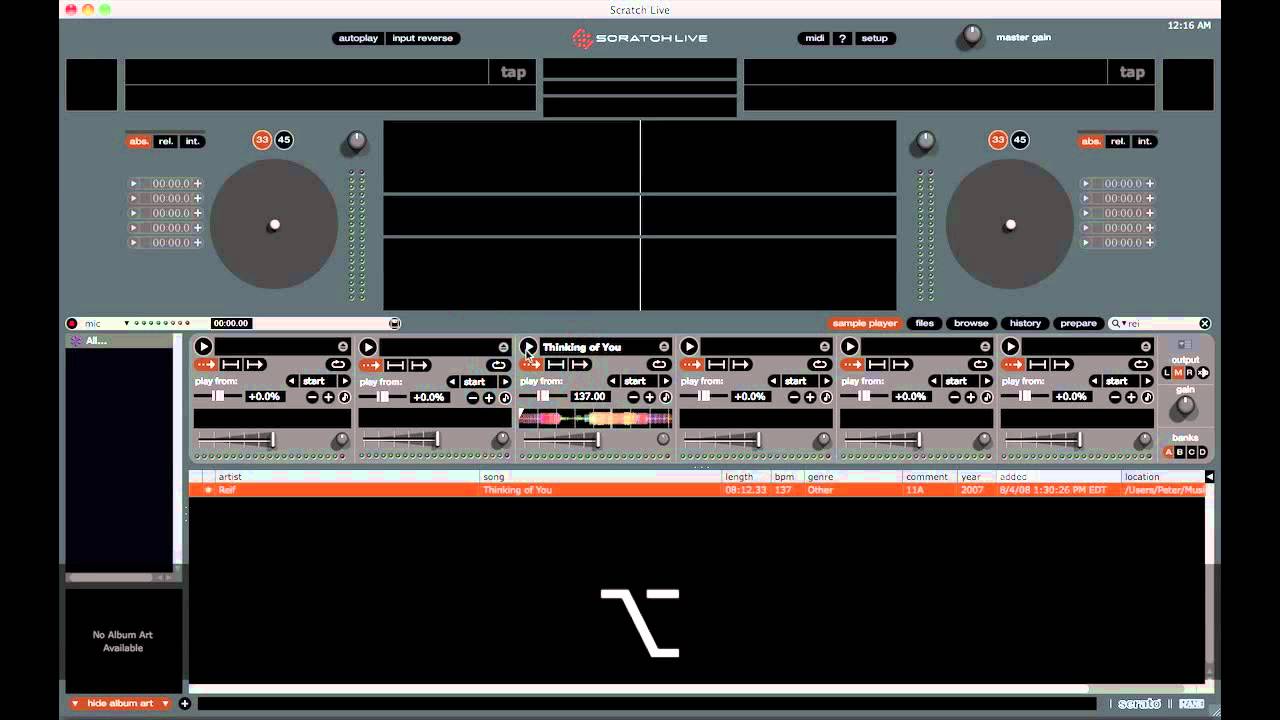Set left deck speed to 45 RPM
Screen dimensions: 1280x720
284,140
